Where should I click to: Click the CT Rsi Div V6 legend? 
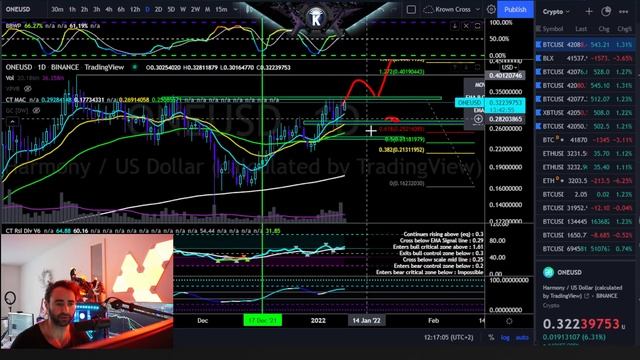[23, 231]
